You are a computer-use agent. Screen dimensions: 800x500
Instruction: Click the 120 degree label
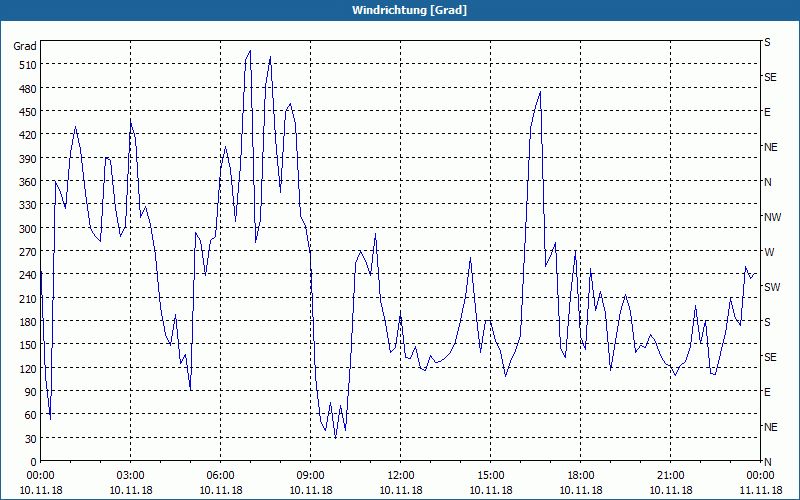(x=28, y=368)
